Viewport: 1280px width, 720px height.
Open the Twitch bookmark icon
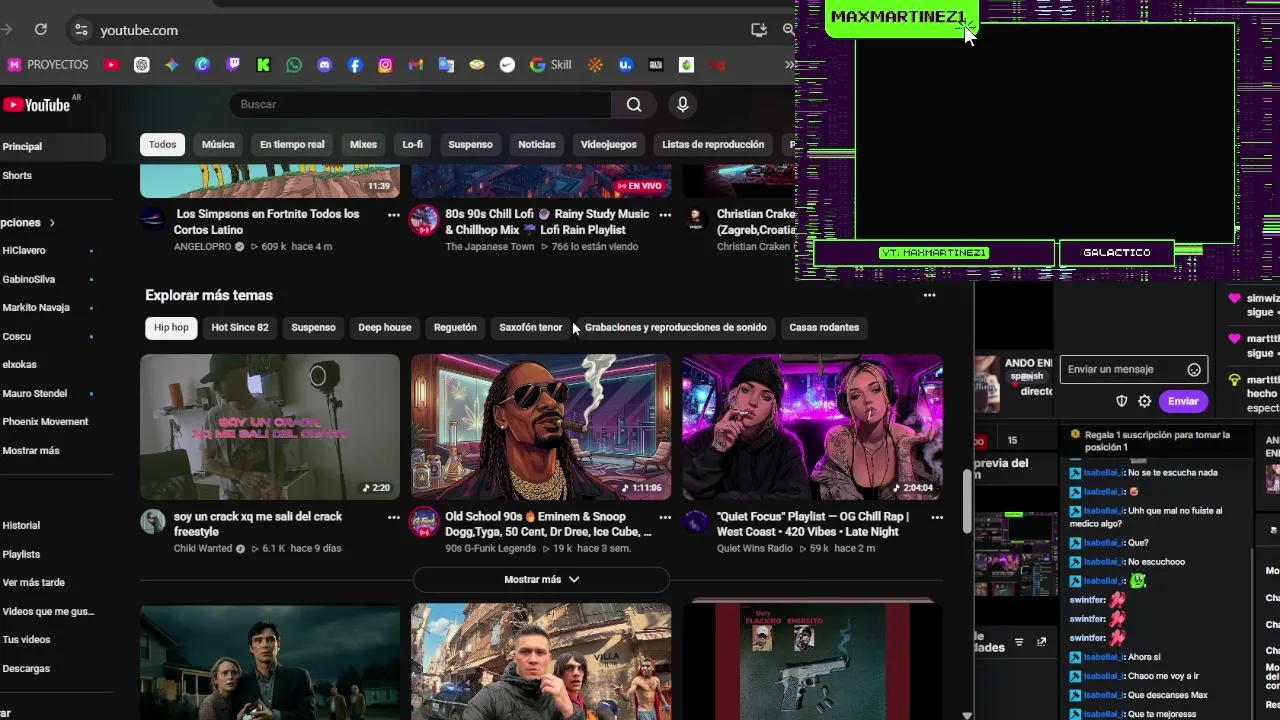(x=233, y=65)
